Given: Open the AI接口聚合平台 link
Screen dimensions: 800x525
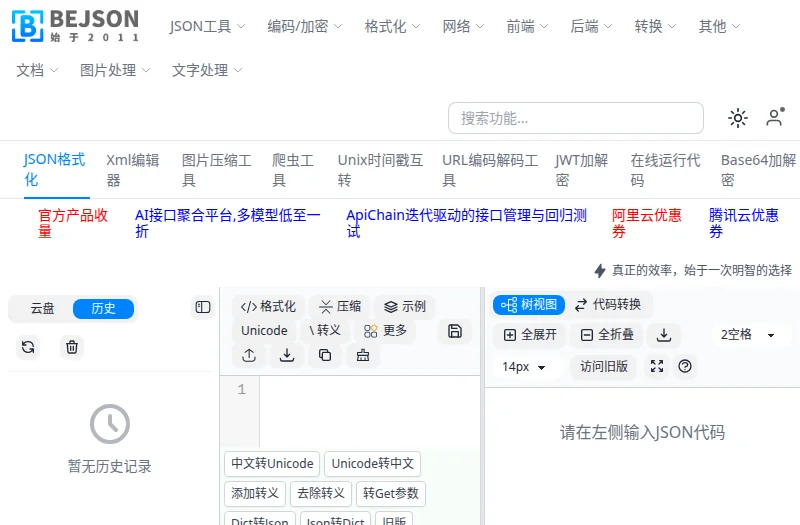Looking at the screenshot, I should tap(228, 223).
